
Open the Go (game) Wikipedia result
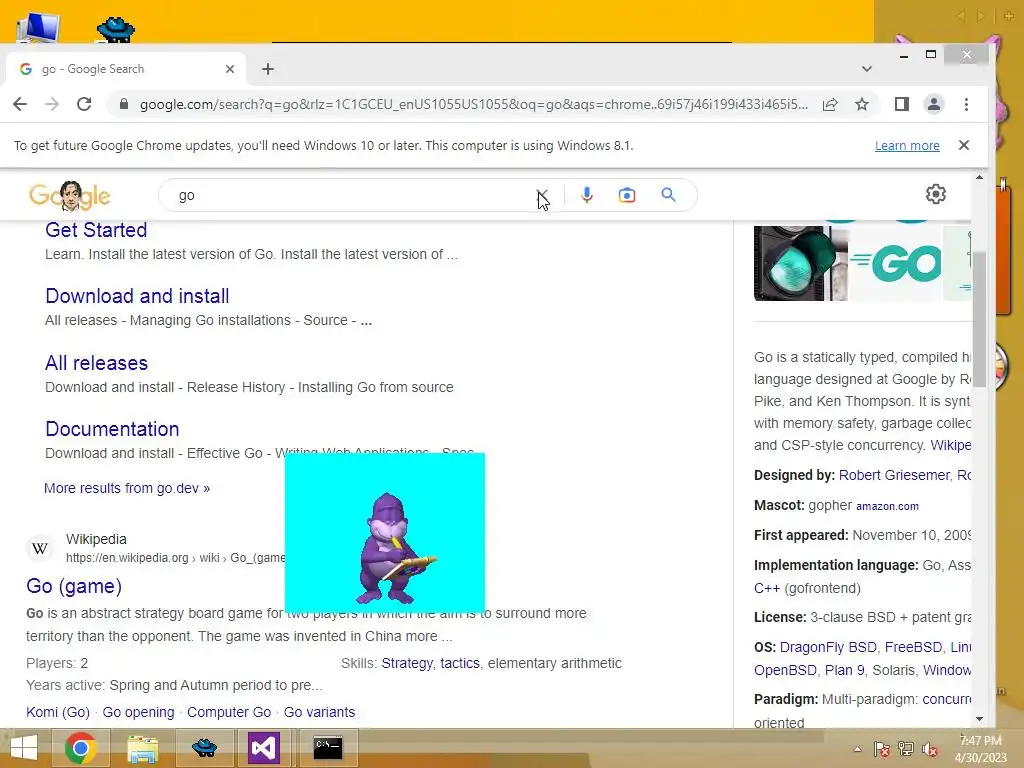tap(74, 586)
